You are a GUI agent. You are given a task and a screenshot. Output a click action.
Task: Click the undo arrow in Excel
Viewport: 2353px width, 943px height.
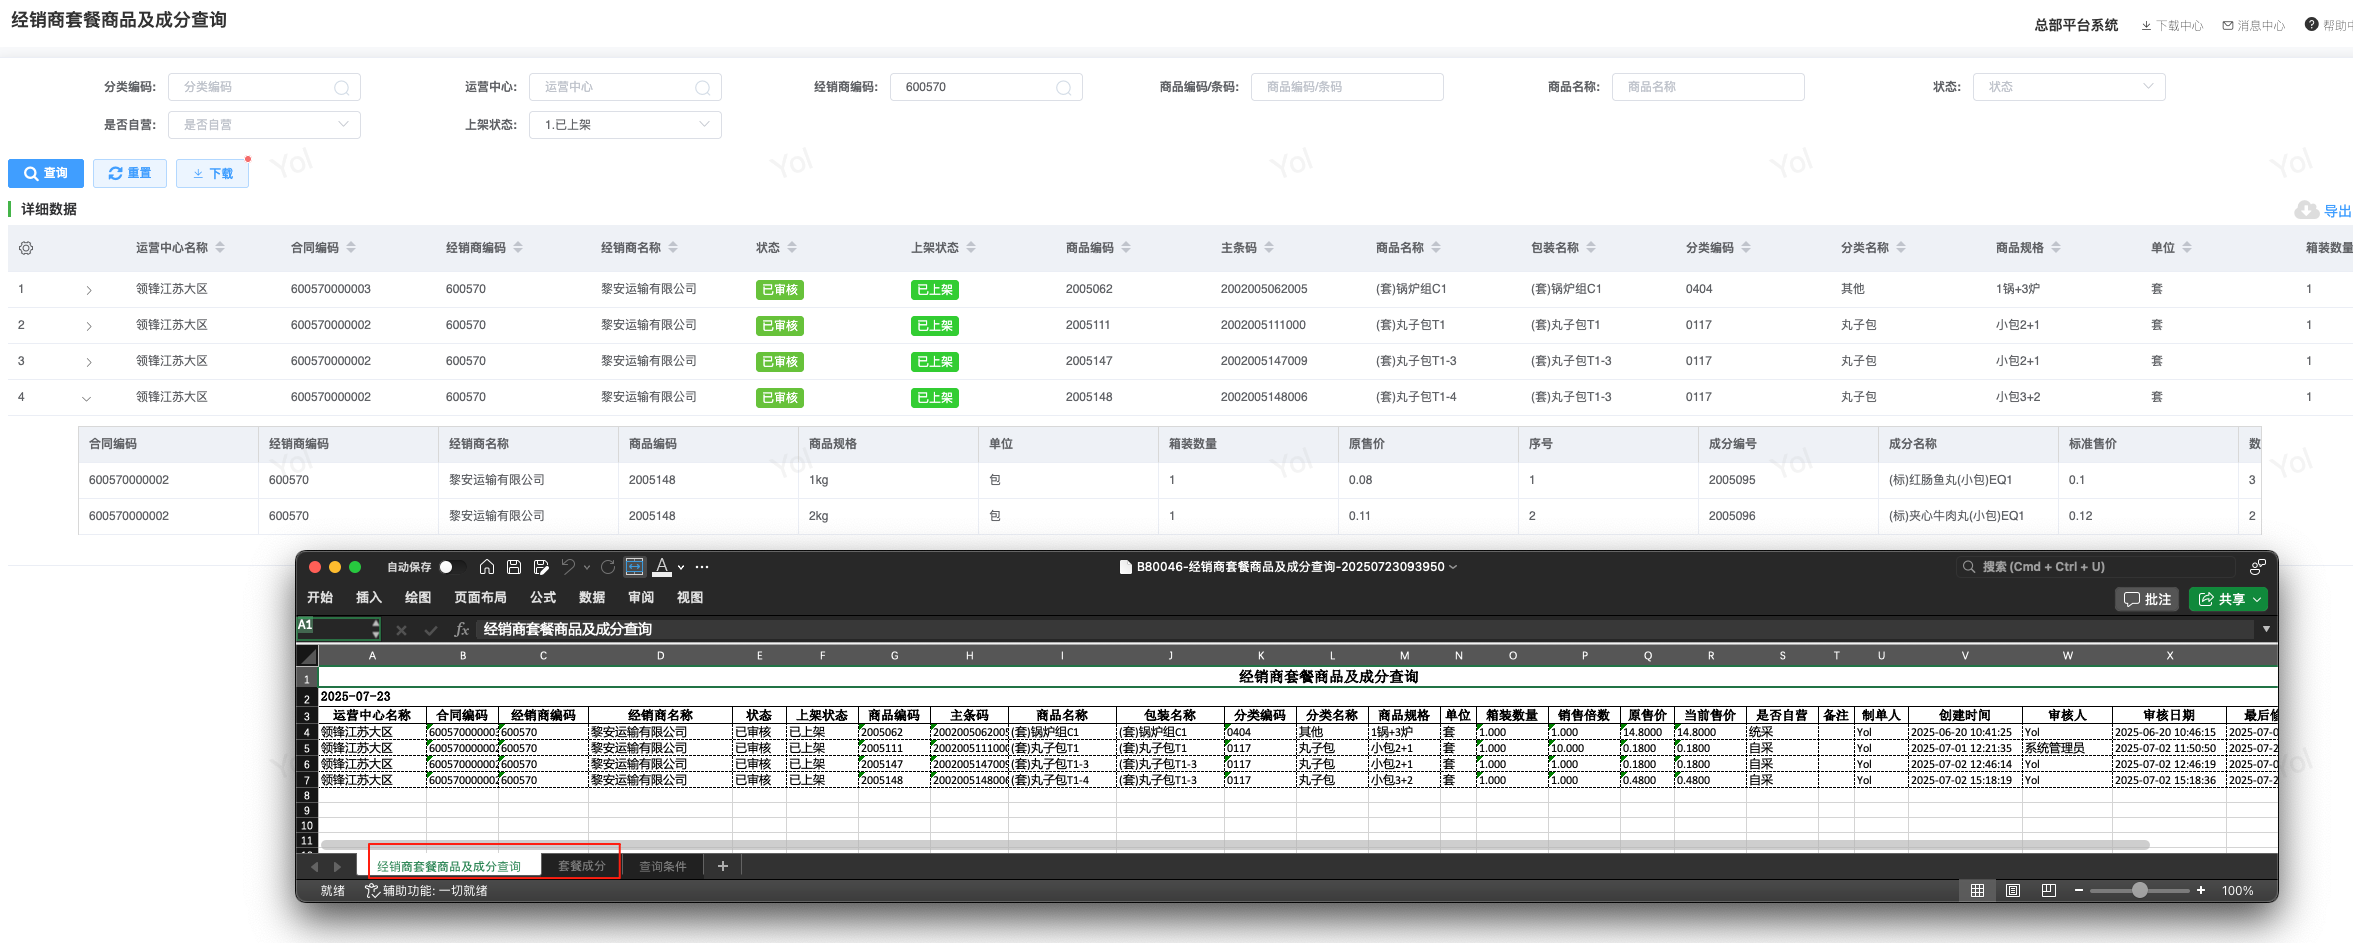[x=568, y=567]
